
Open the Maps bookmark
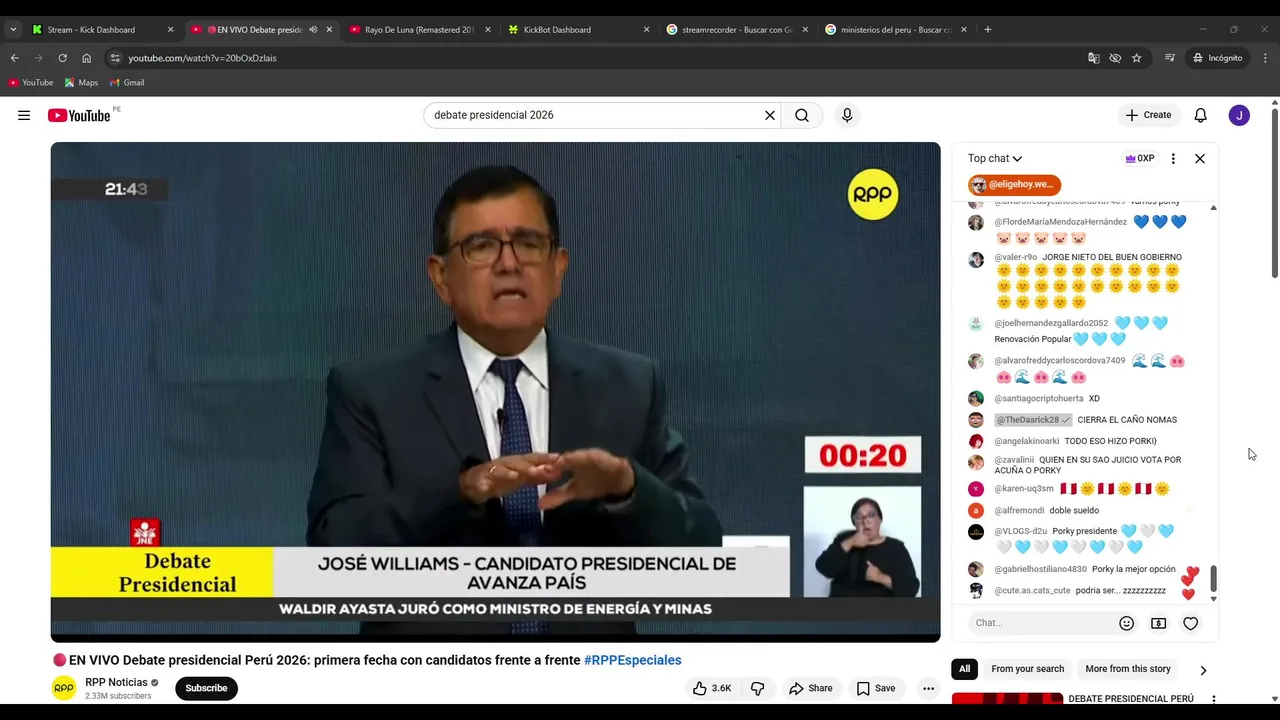point(81,83)
